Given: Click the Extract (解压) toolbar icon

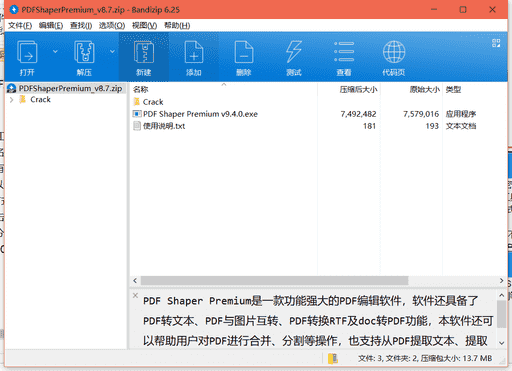Looking at the screenshot, I should point(84,52).
